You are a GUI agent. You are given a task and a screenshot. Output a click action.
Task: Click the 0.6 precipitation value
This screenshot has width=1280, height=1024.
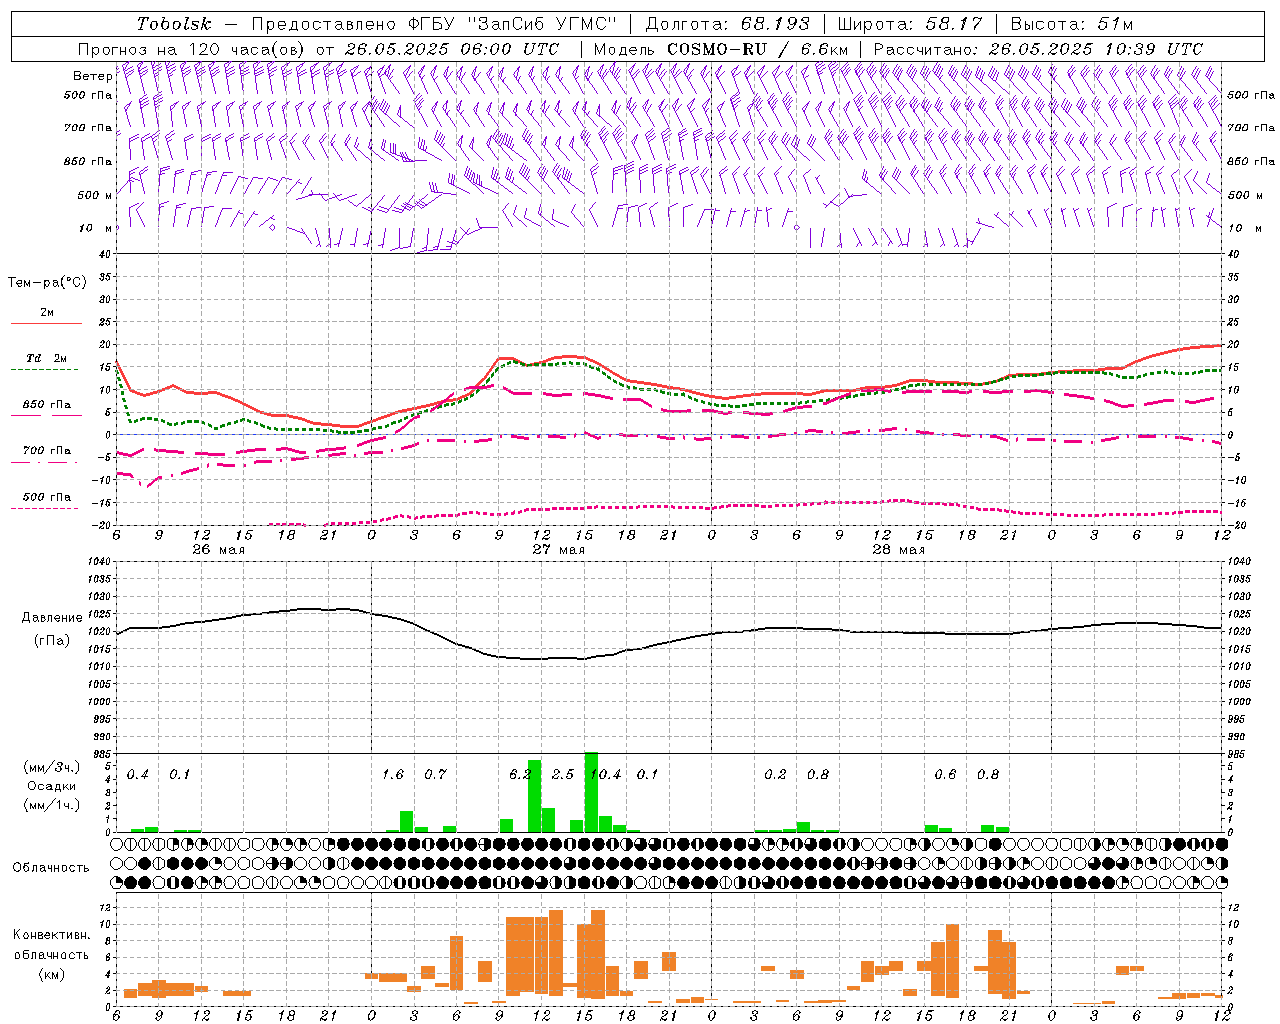(x=945, y=775)
